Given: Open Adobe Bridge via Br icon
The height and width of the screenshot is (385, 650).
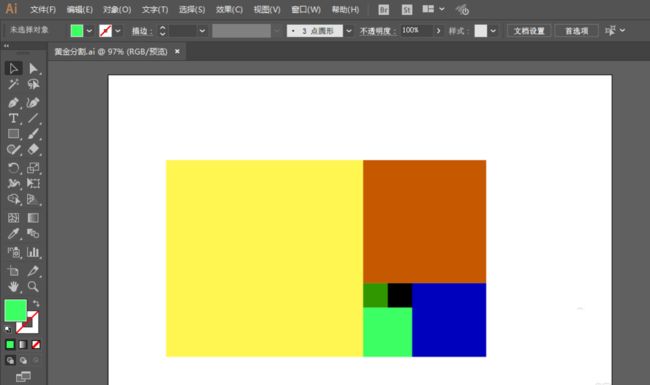Looking at the screenshot, I should (384, 10).
